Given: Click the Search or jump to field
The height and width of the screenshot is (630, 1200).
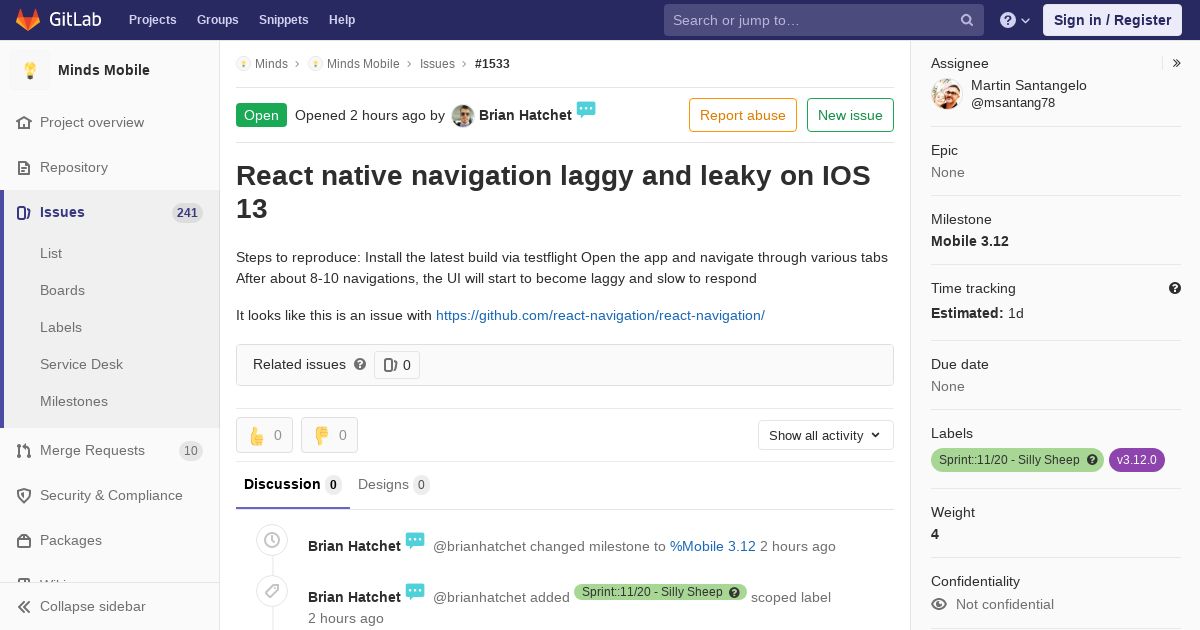Looking at the screenshot, I should (810, 20).
